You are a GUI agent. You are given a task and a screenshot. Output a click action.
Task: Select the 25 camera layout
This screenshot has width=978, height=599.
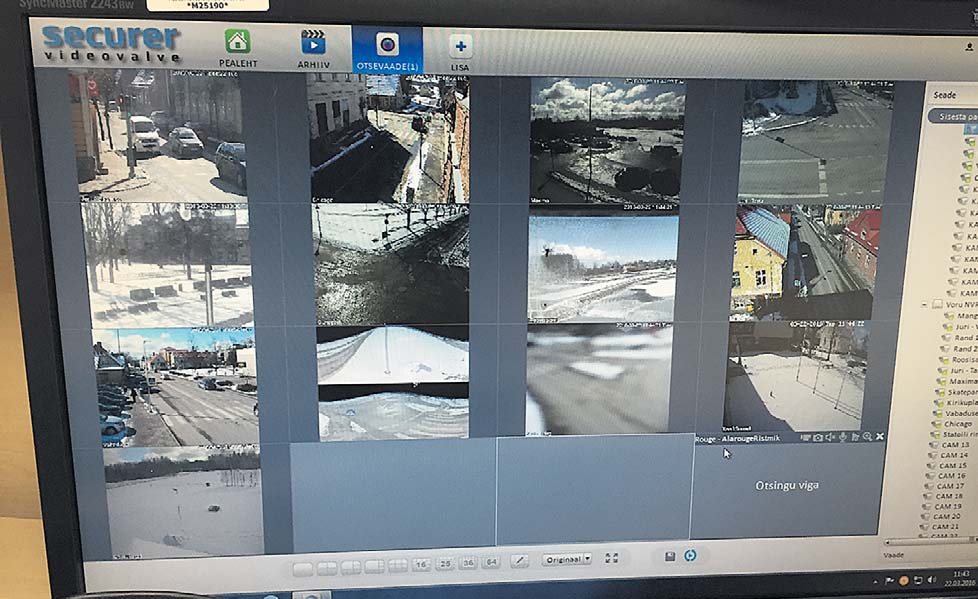[445, 563]
